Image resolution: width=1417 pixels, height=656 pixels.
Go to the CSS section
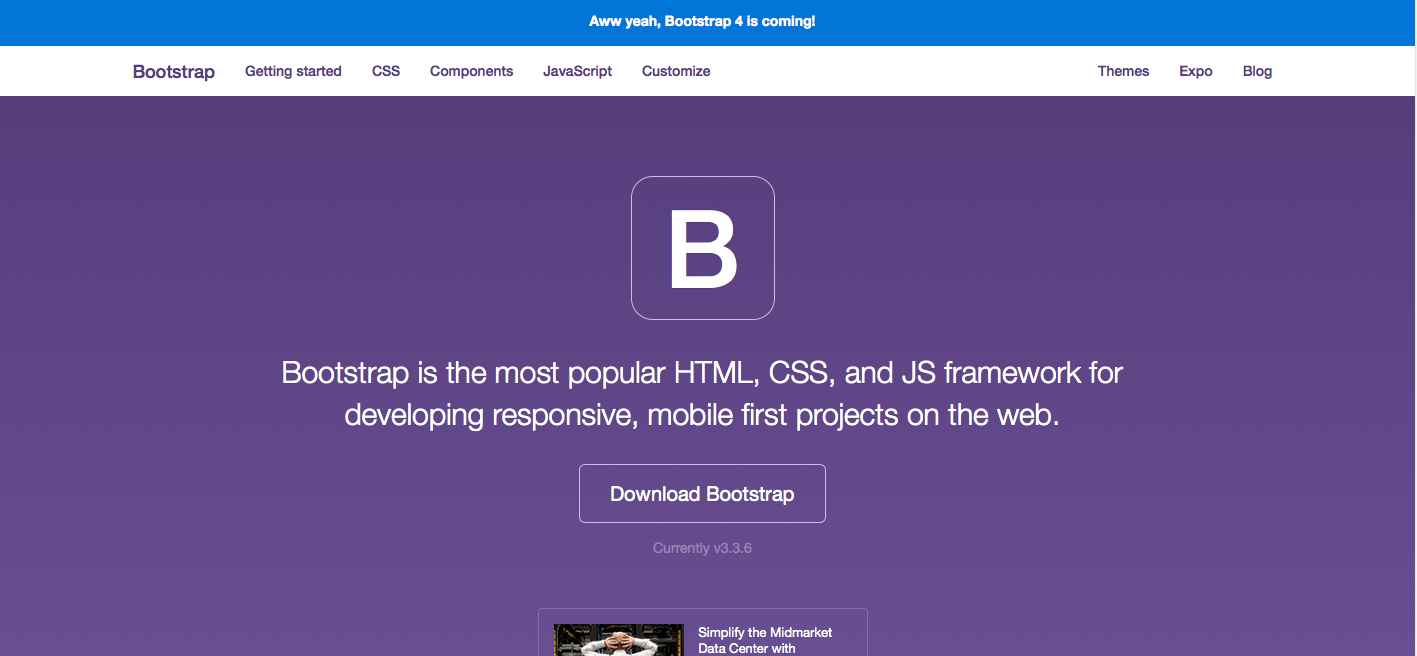(386, 71)
